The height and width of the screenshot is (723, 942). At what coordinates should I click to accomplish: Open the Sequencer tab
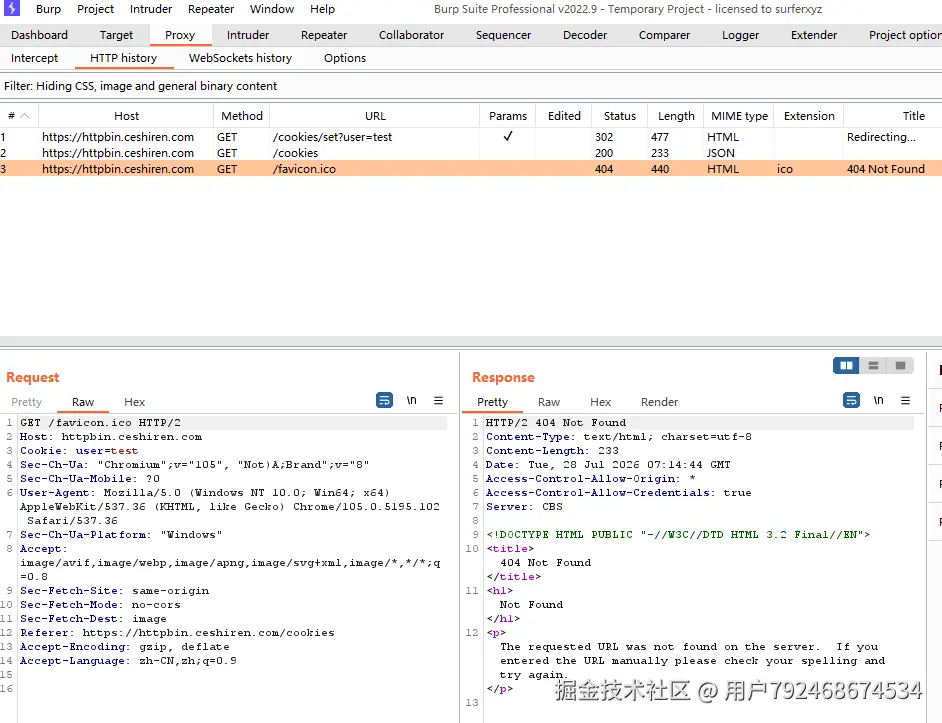pos(503,35)
